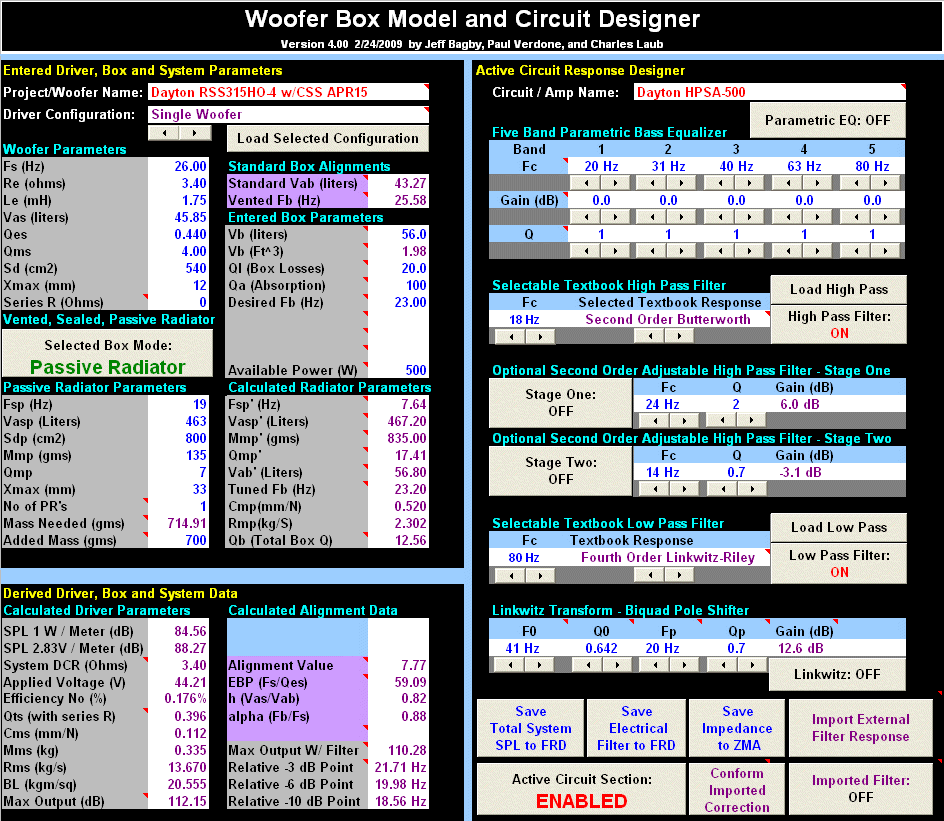
Task: Select the Series R (Ohms) value
Action: 179,302
